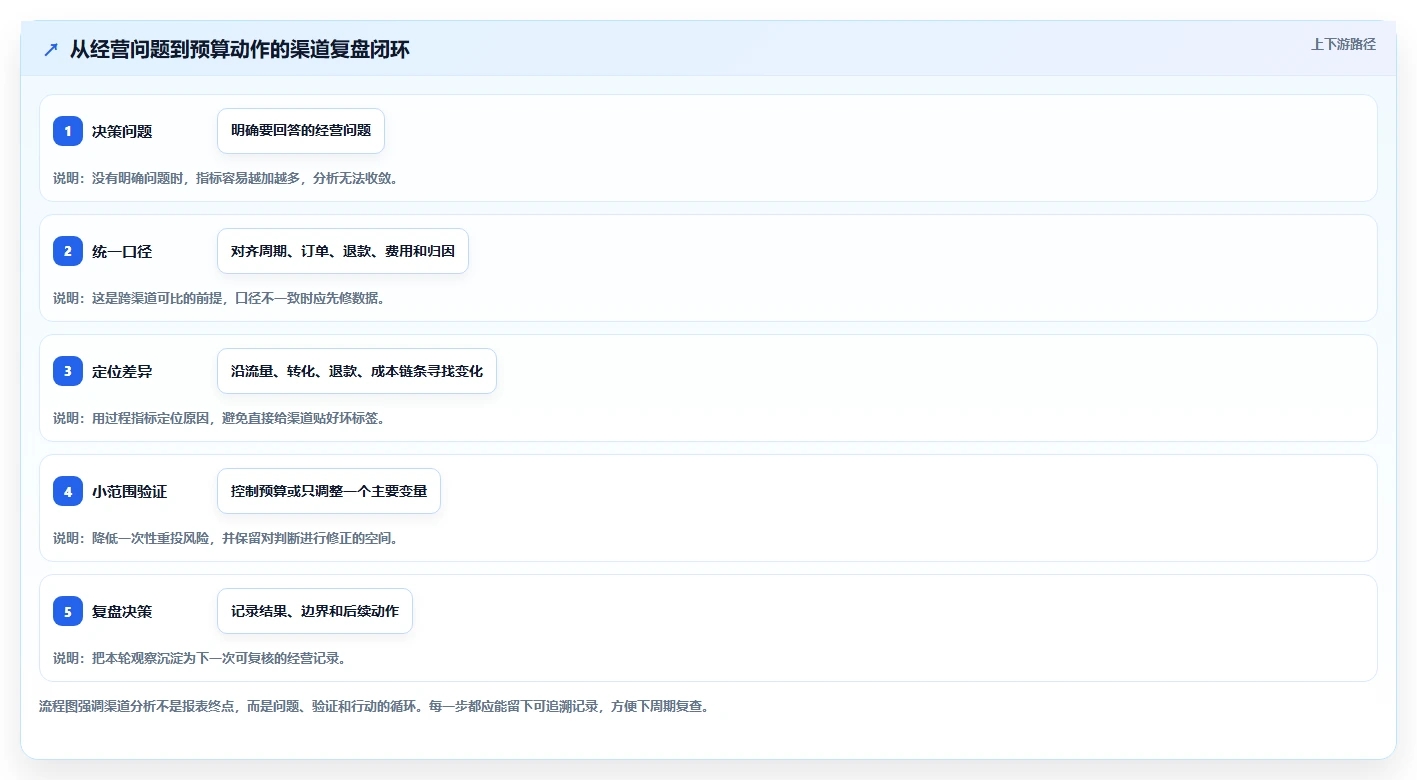Select the 小范围验证 step label

click(x=130, y=491)
